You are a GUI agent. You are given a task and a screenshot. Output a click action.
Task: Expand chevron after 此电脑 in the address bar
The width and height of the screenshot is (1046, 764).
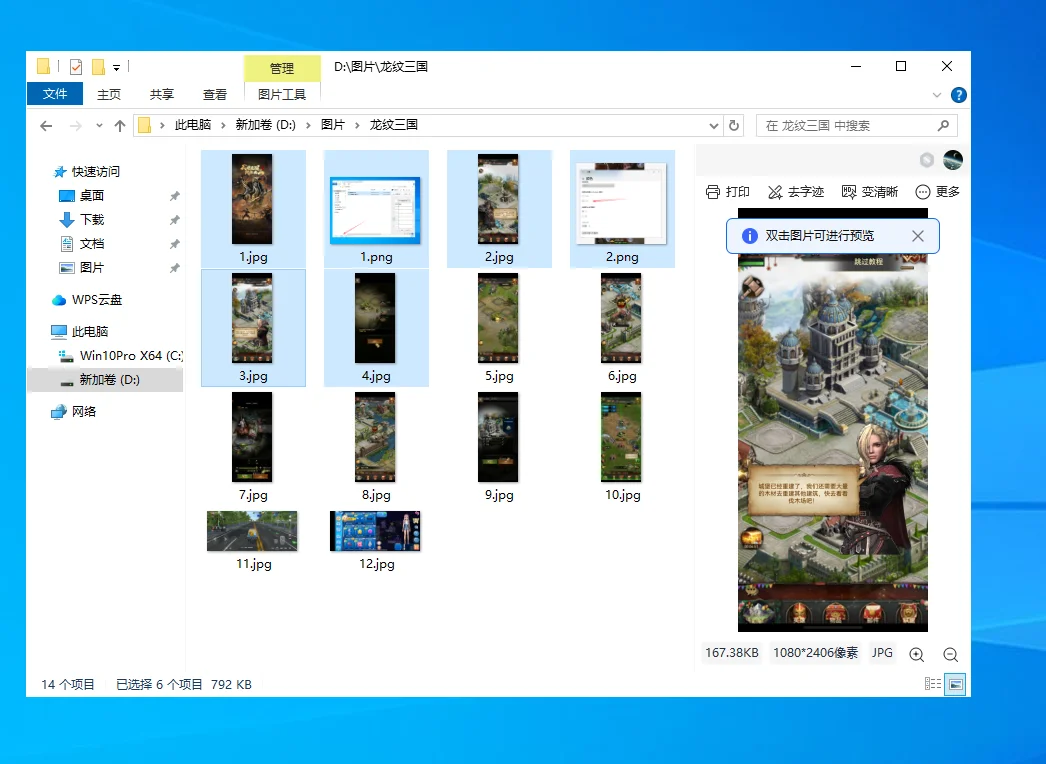pyautogui.click(x=223, y=125)
